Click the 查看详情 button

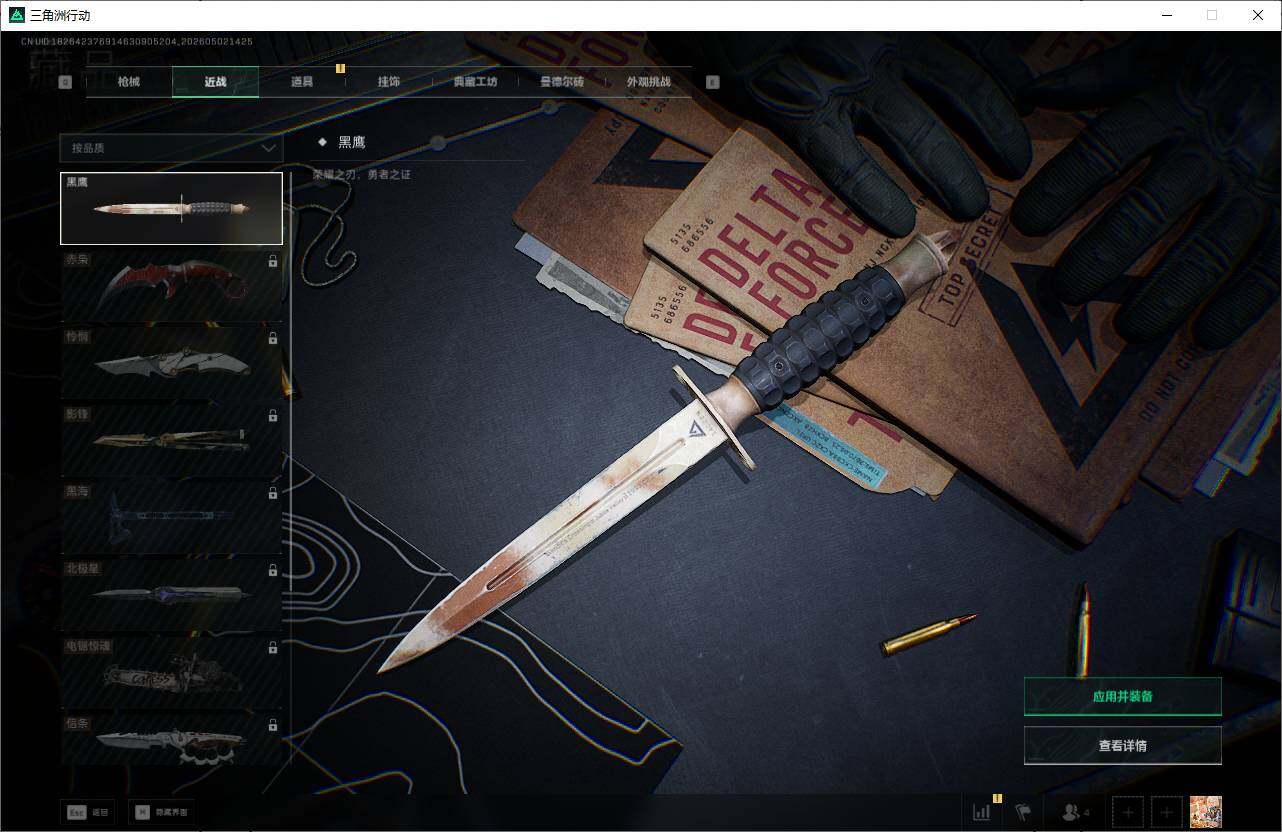pos(1122,746)
